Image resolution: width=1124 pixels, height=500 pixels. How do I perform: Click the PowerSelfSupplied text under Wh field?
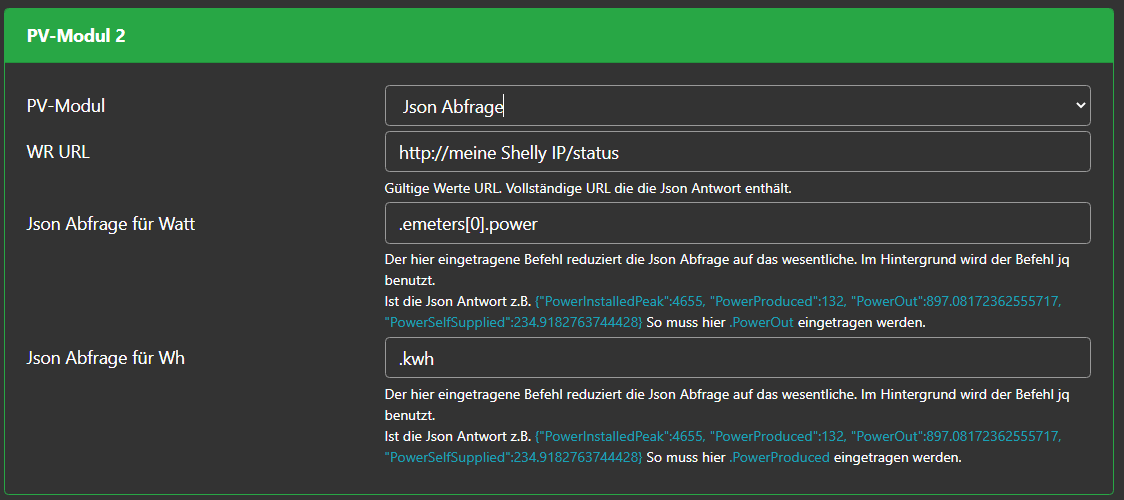(513, 457)
